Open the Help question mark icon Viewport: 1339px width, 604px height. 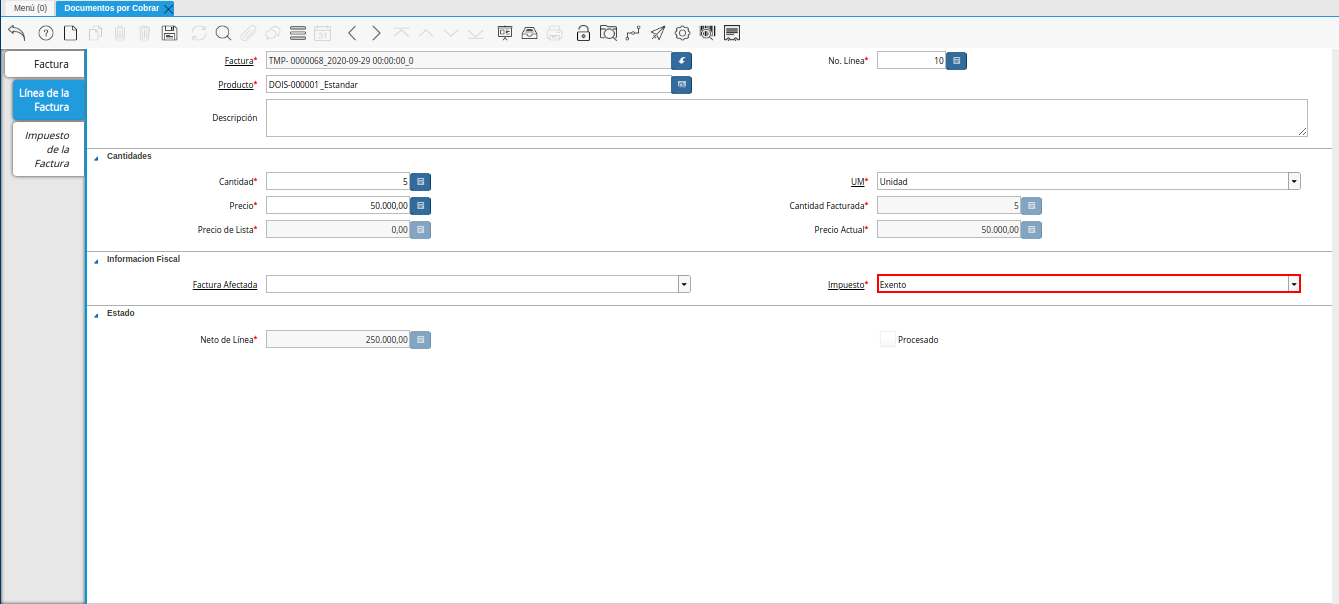(45, 33)
